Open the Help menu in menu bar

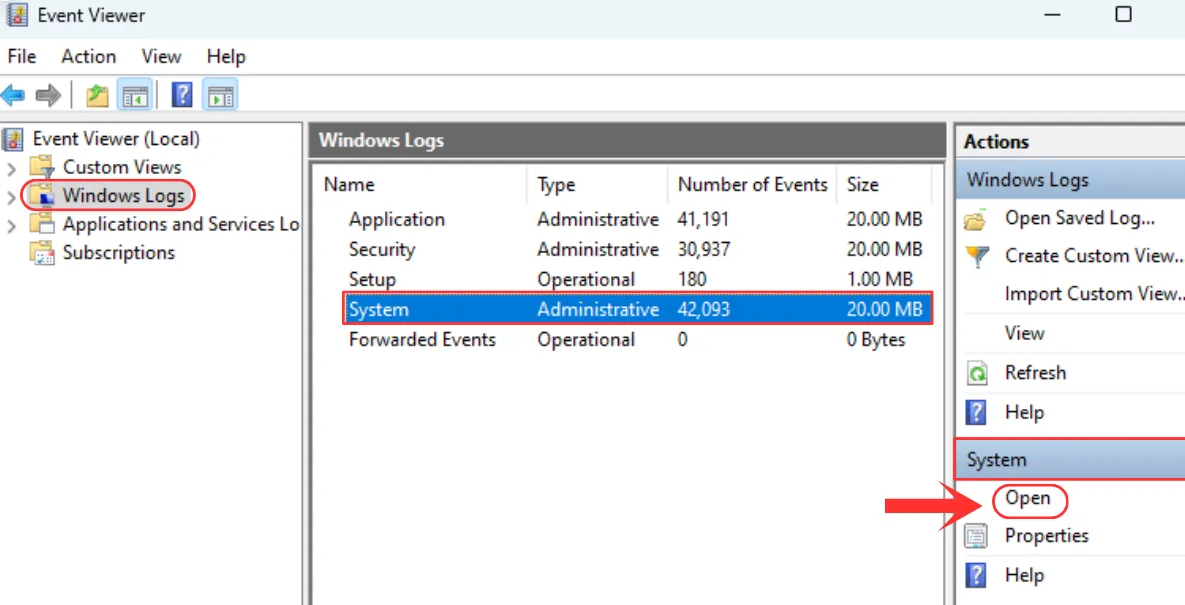point(226,57)
